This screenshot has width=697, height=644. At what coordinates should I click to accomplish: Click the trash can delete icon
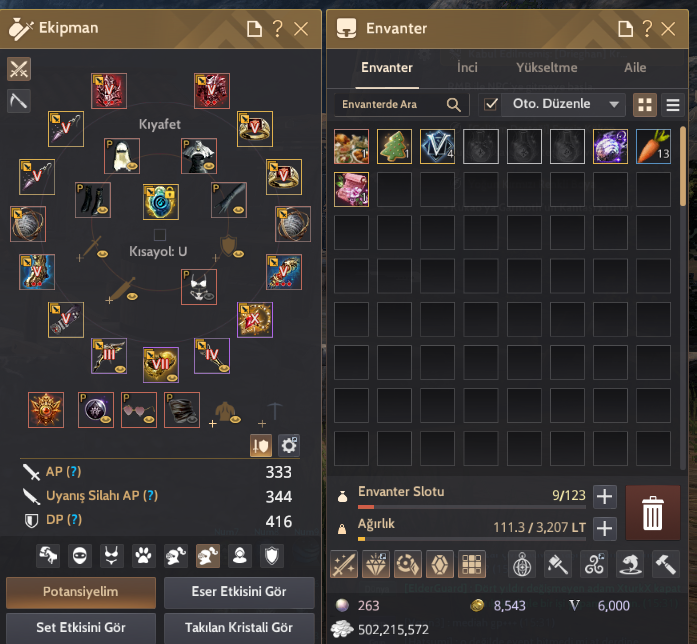(653, 512)
